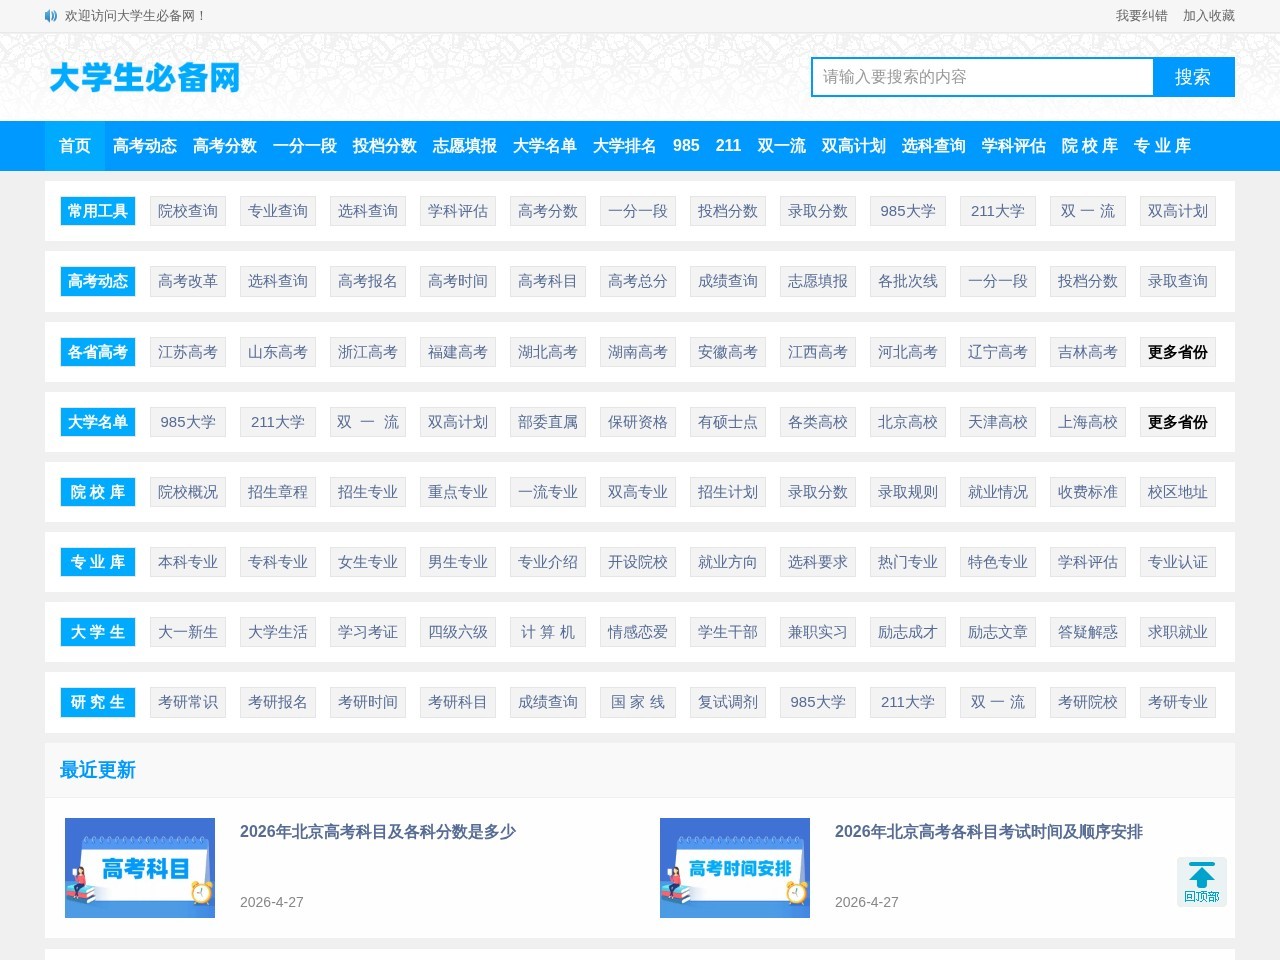The height and width of the screenshot is (960, 1280).
Task: Open 投档分数 in the blue navigation bar
Action: pyautogui.click(x=385, y=146)
